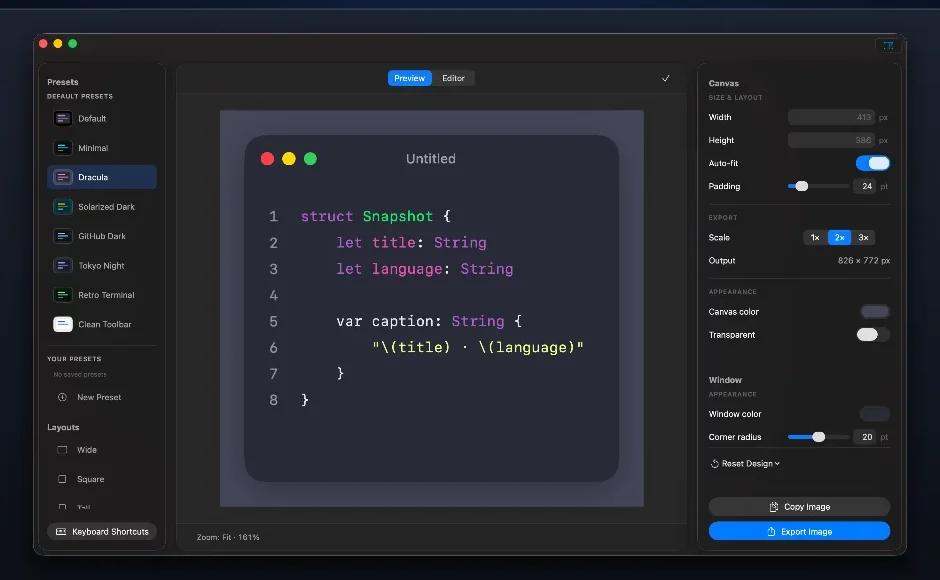Screen dimensions: 940x580
Task: Click the red dot in code window preview
Action: click(267, 158)
